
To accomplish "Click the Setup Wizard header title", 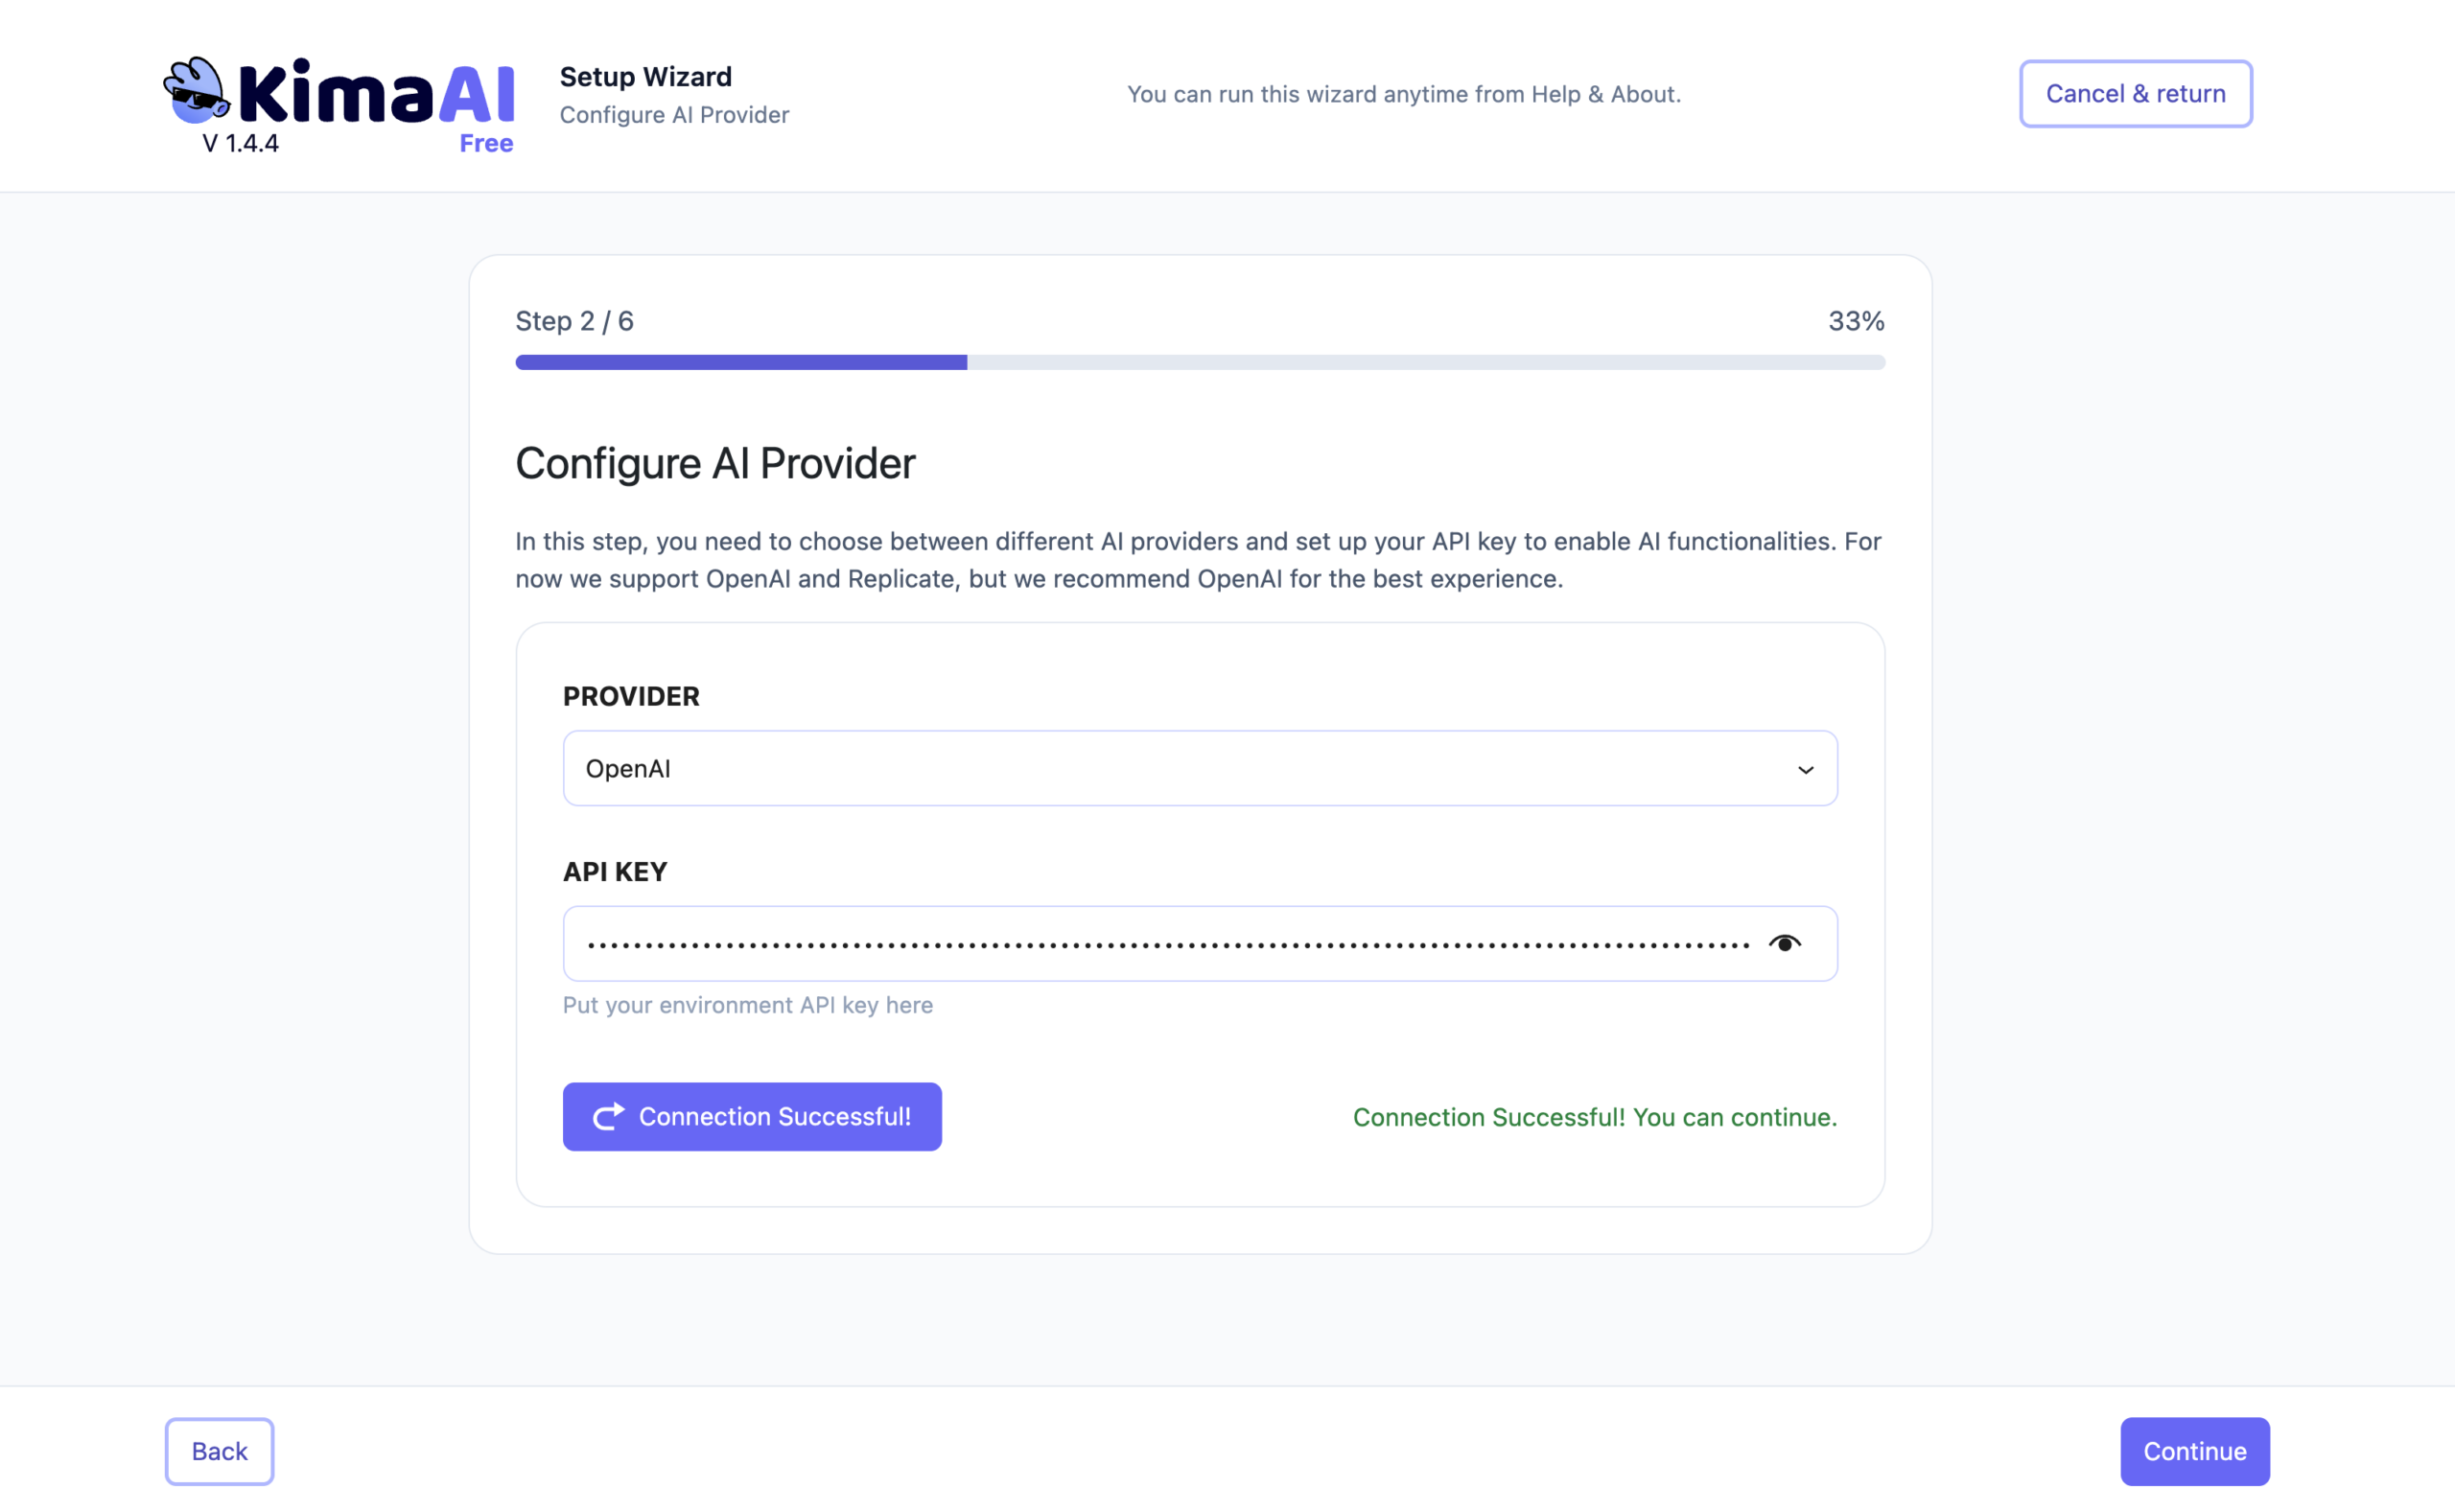I will pyautogui.click(x=646, y=77).
